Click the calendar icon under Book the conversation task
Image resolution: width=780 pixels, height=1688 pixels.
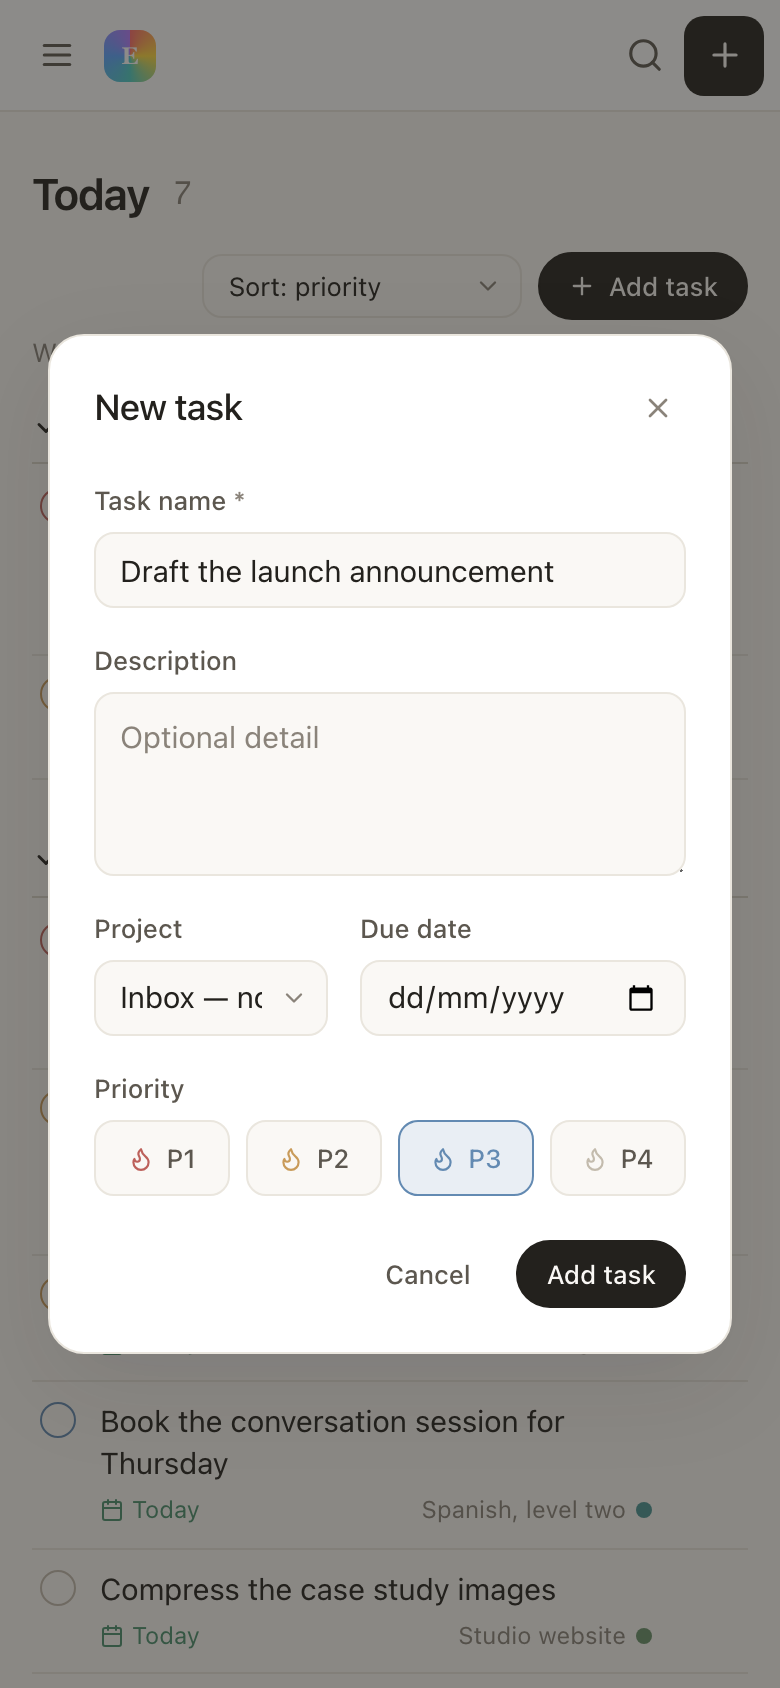(x=112, y=1510)
